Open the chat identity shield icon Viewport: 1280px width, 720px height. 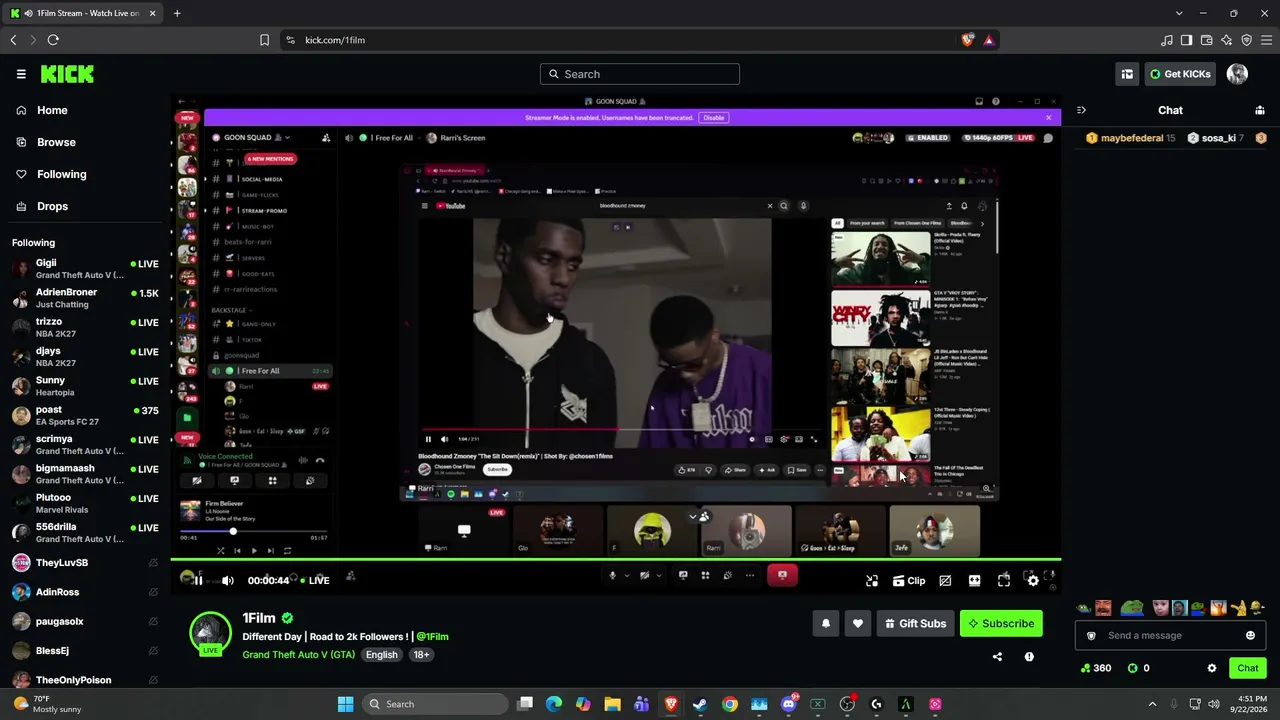pyautogui.click(x=1091, y=636)
